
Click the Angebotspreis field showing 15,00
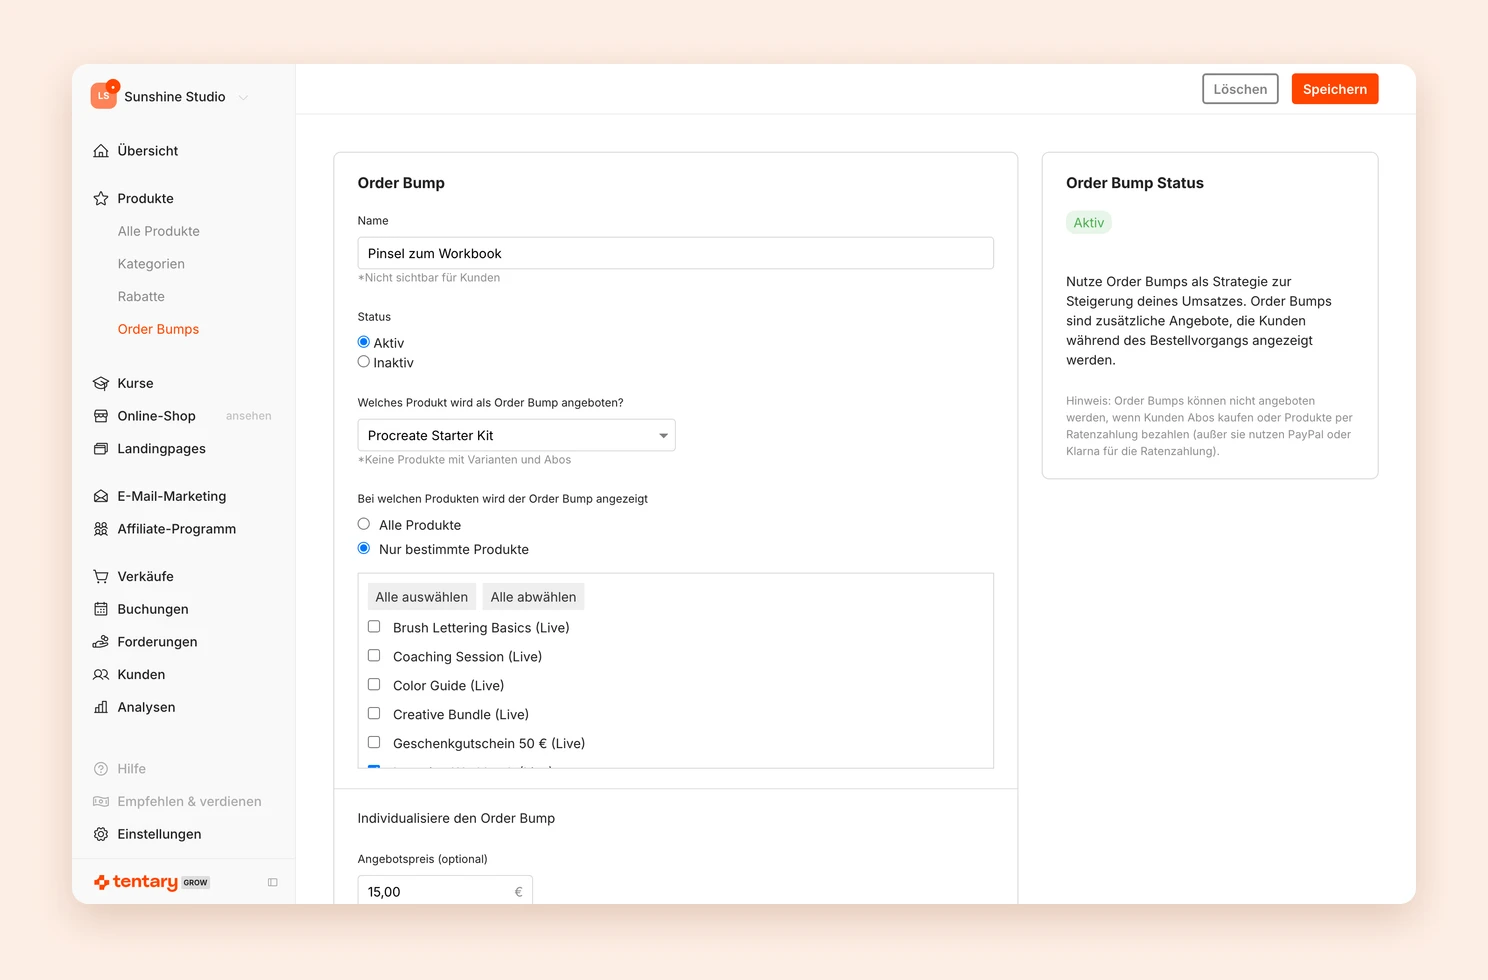tap(445, 890)
